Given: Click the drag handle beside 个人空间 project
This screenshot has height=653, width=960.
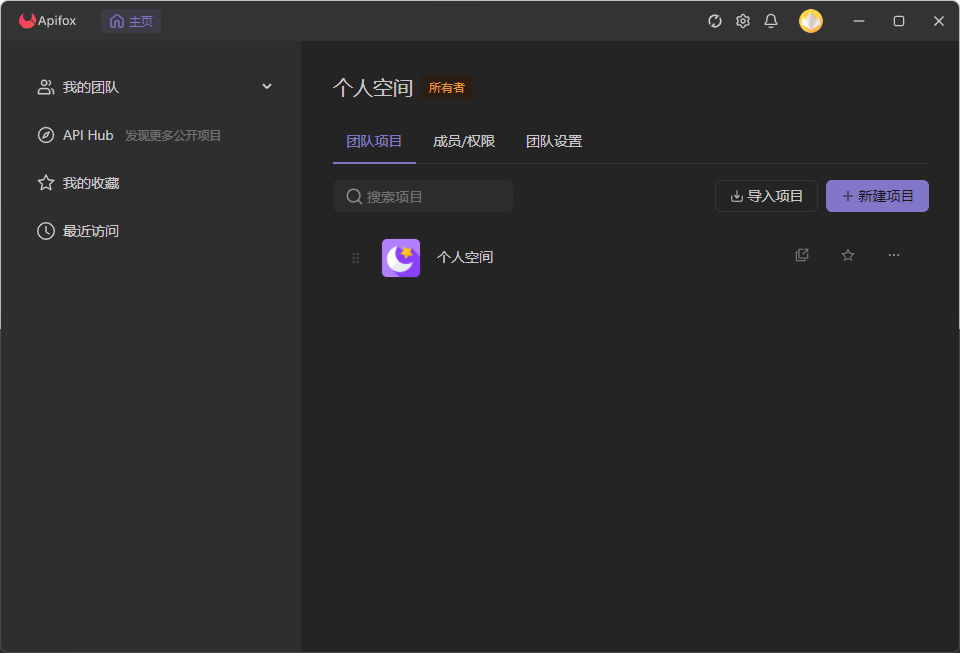Looking at the screenshot, I should click(x=355, y=258).
